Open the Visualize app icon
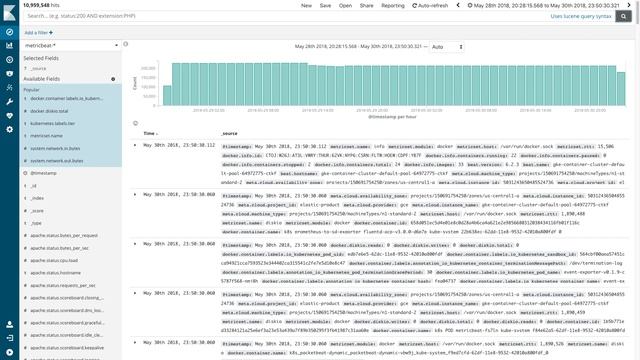Screen dimensions: 640x360 click(9, 46)
